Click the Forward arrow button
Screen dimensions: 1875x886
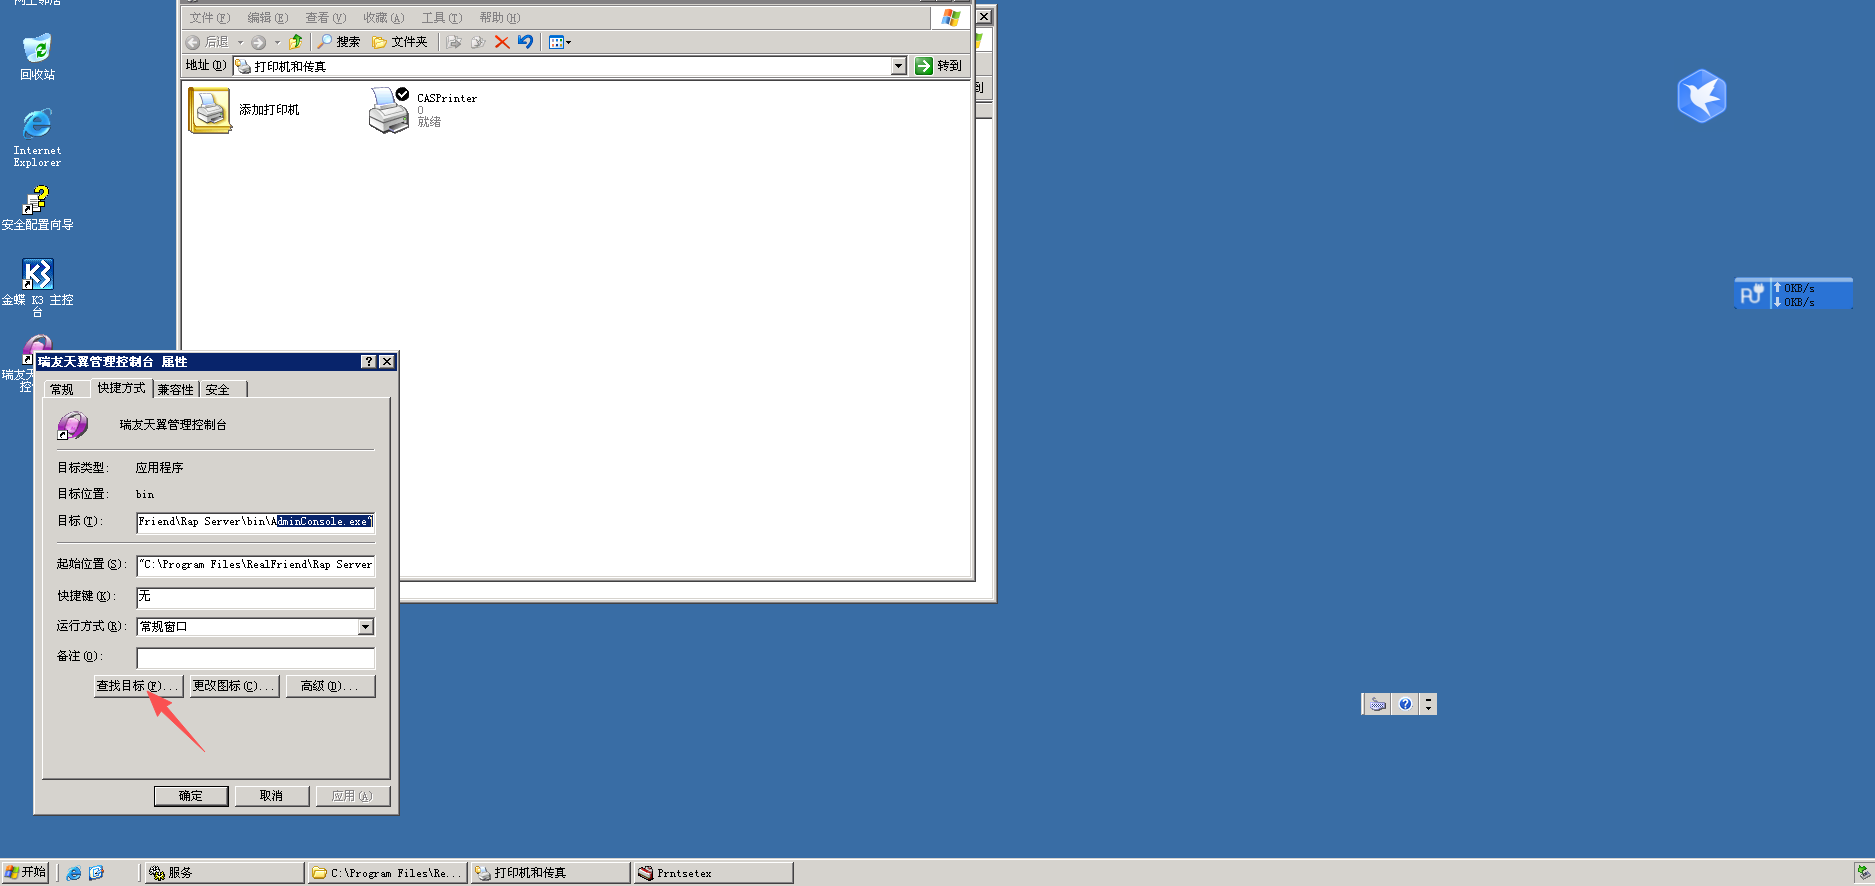[x=259, y=42]
